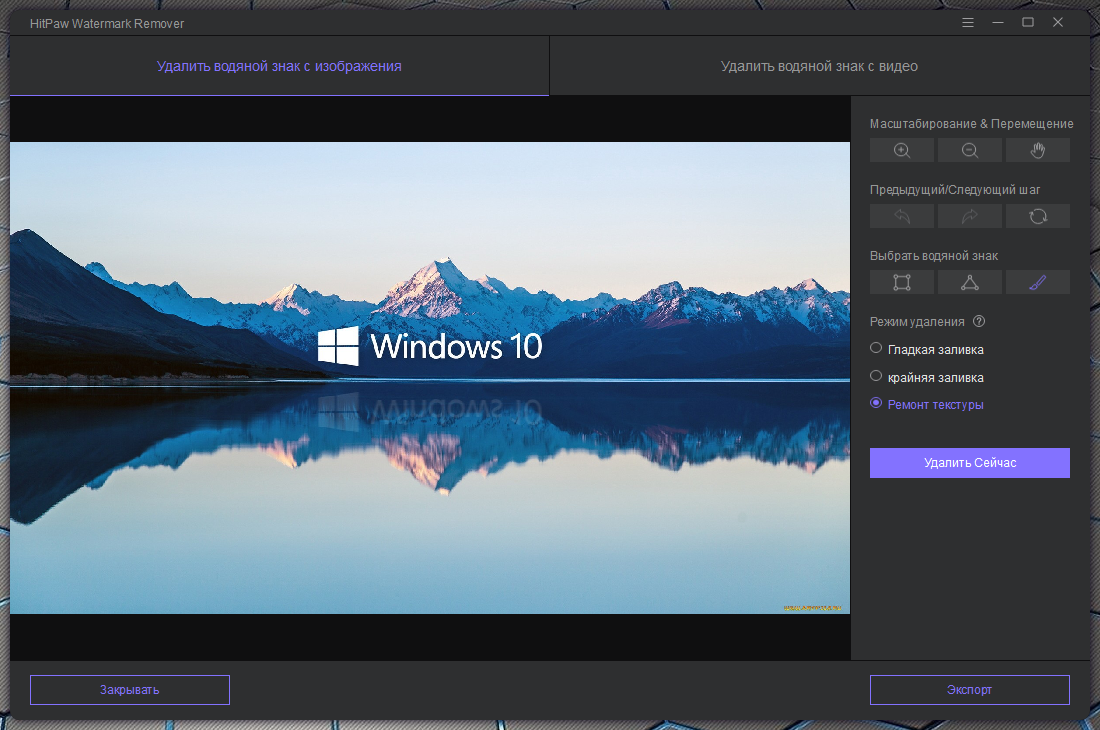Click the Экспорт button
The width and height of the screenshot is (1100, 730).
tap(970, 690)
